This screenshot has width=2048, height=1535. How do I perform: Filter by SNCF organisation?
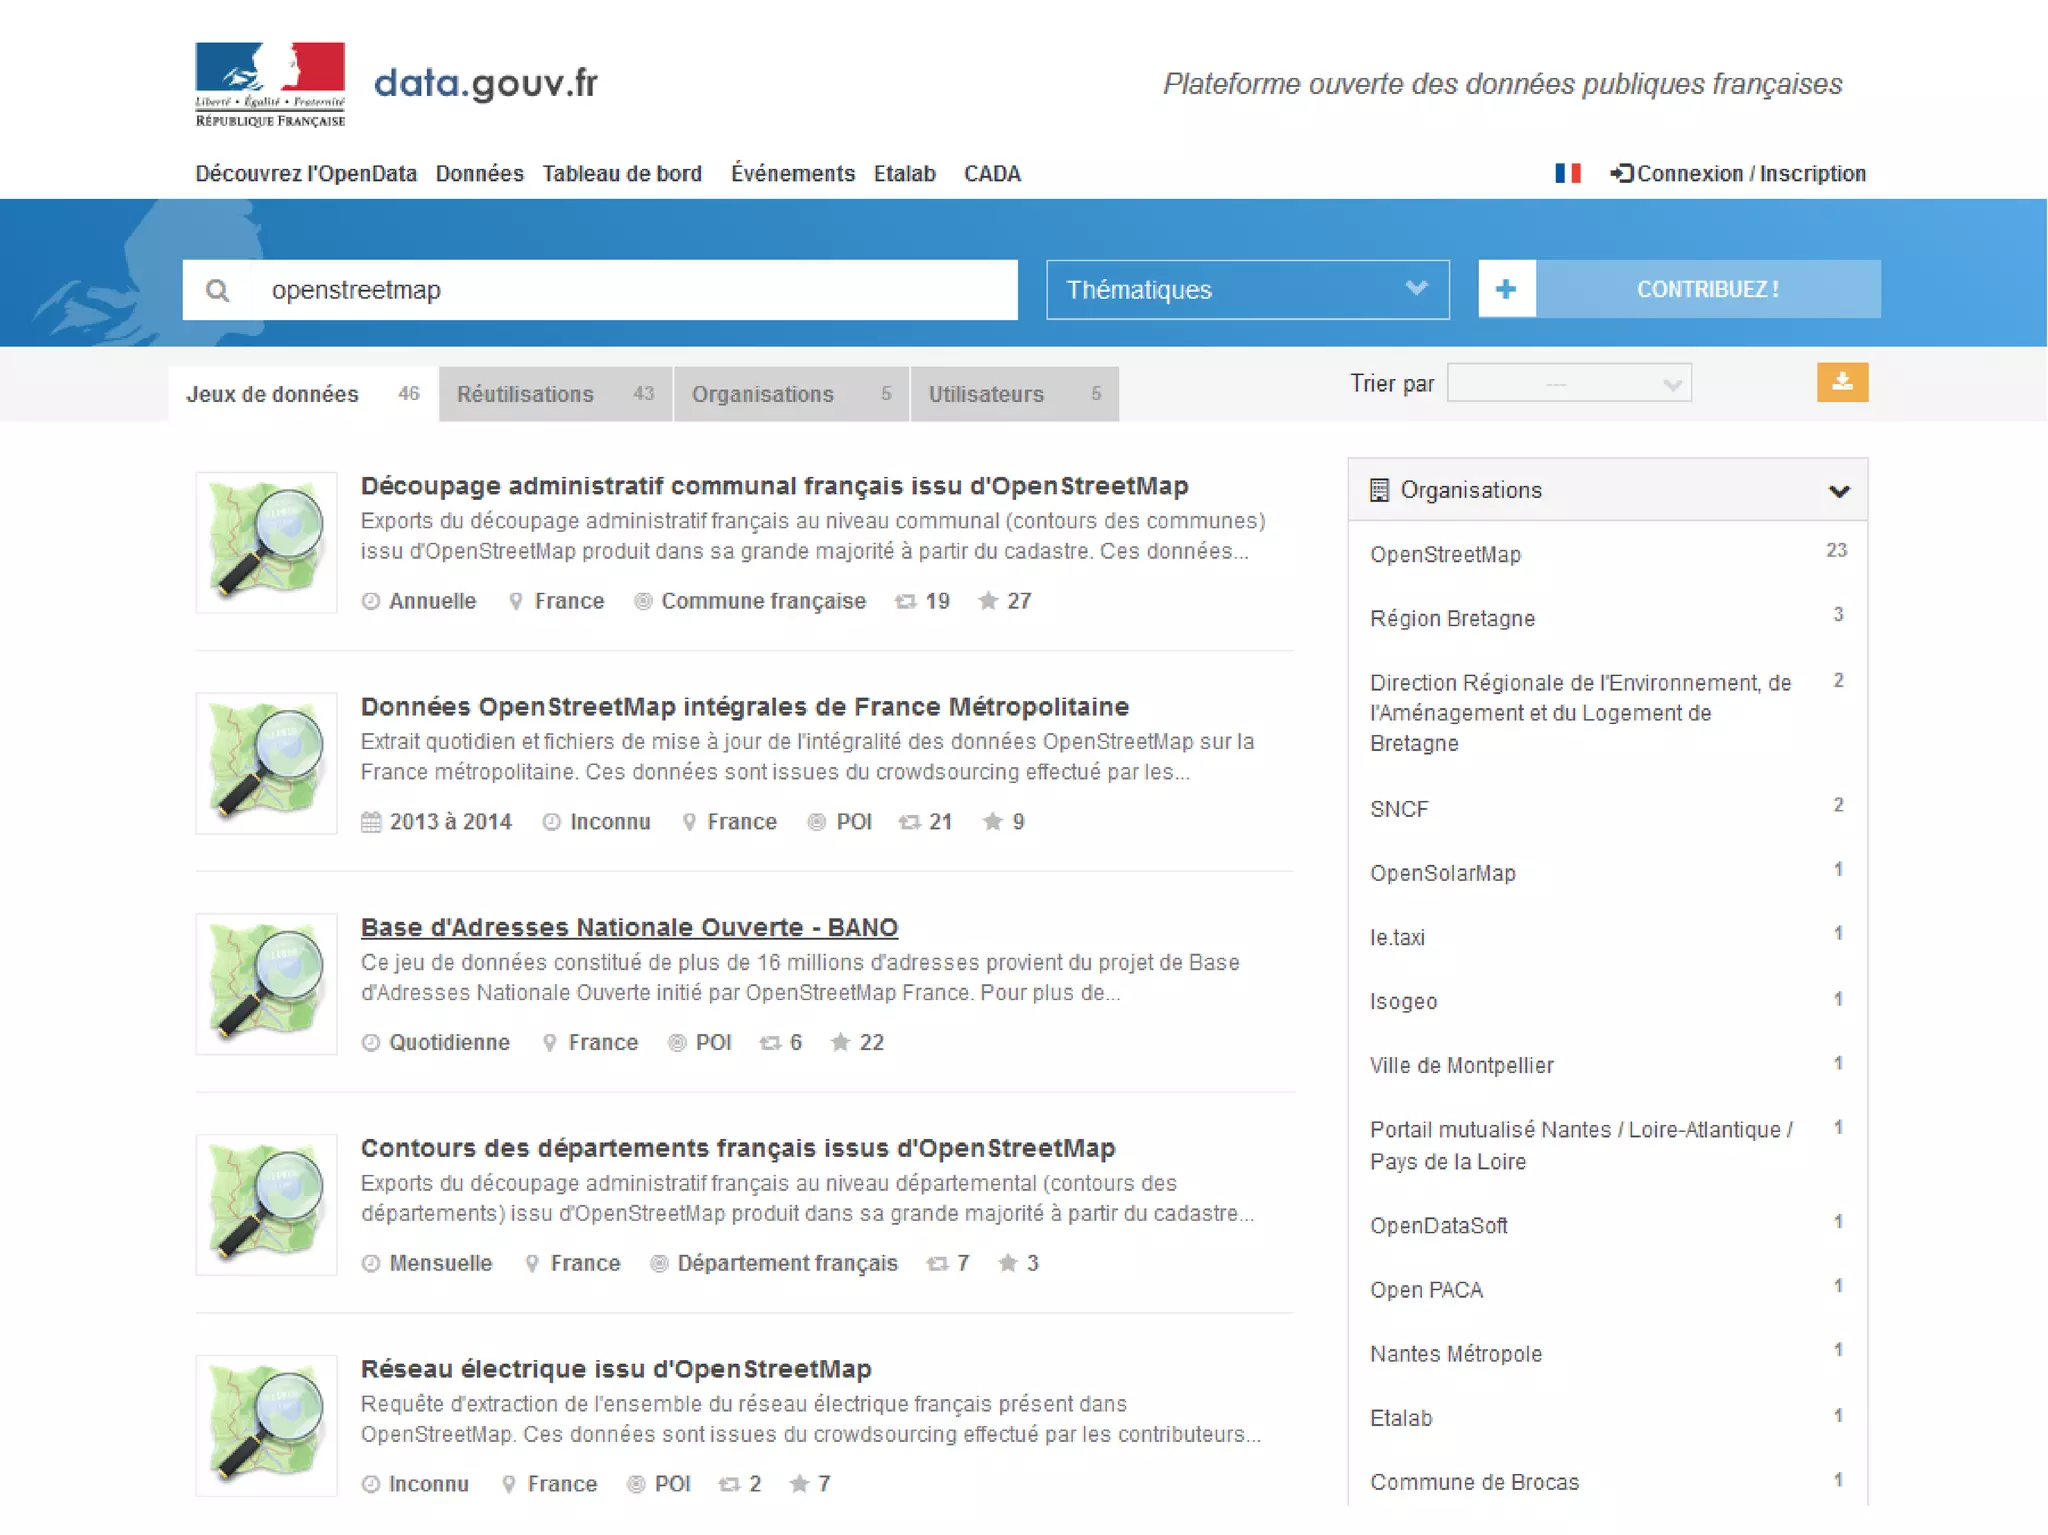1399,809
